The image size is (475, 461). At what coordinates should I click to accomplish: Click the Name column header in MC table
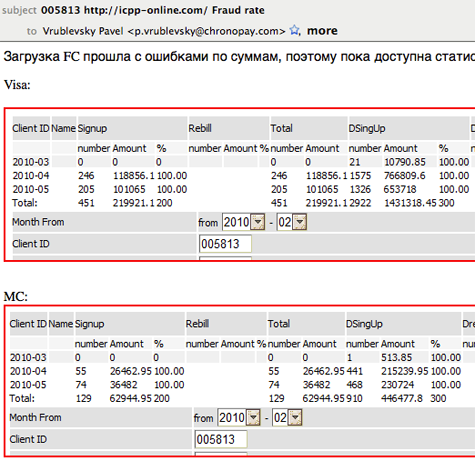(x=61, y=324)
